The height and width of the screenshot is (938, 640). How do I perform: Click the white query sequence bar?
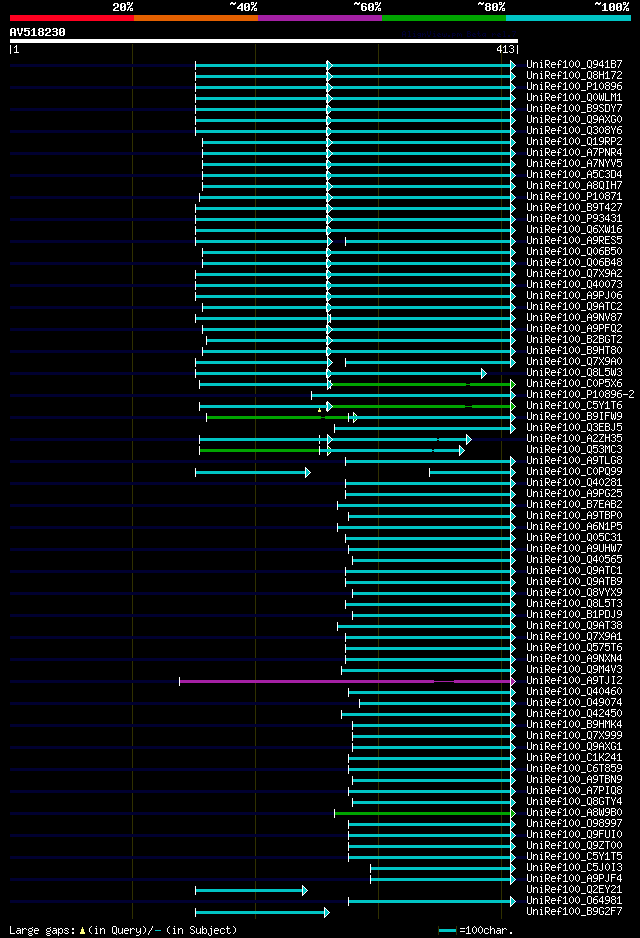pos(264,41)
